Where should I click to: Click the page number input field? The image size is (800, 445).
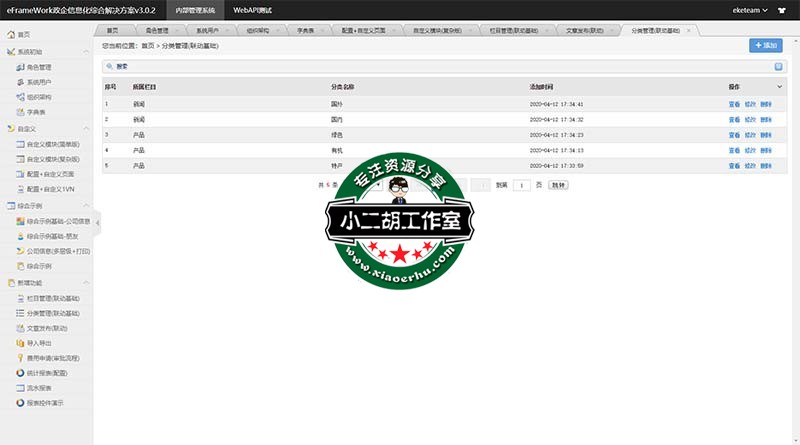521,185
